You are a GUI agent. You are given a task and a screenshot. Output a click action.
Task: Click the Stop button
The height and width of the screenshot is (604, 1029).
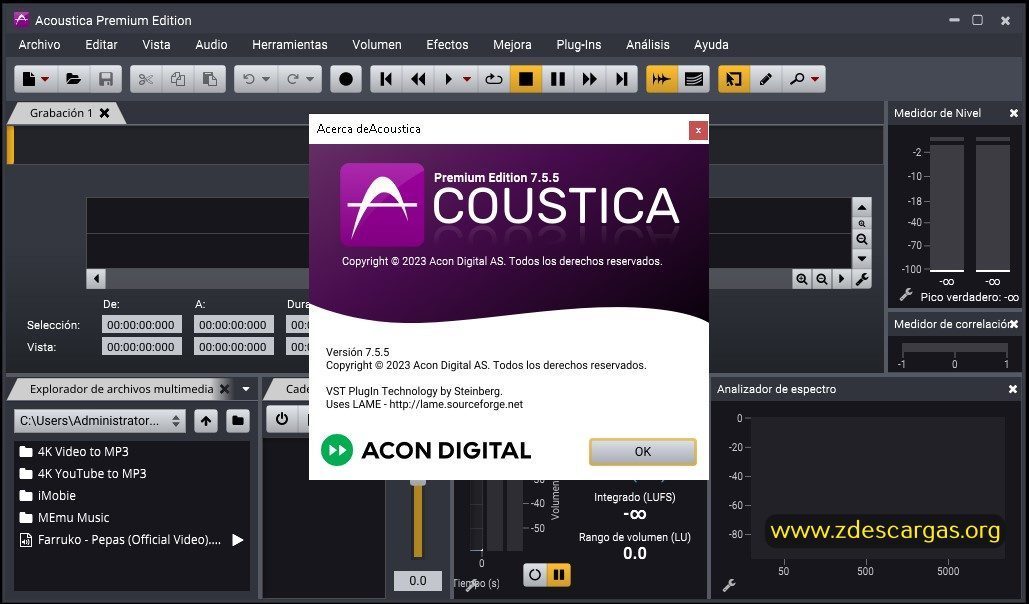coord(526,79)
